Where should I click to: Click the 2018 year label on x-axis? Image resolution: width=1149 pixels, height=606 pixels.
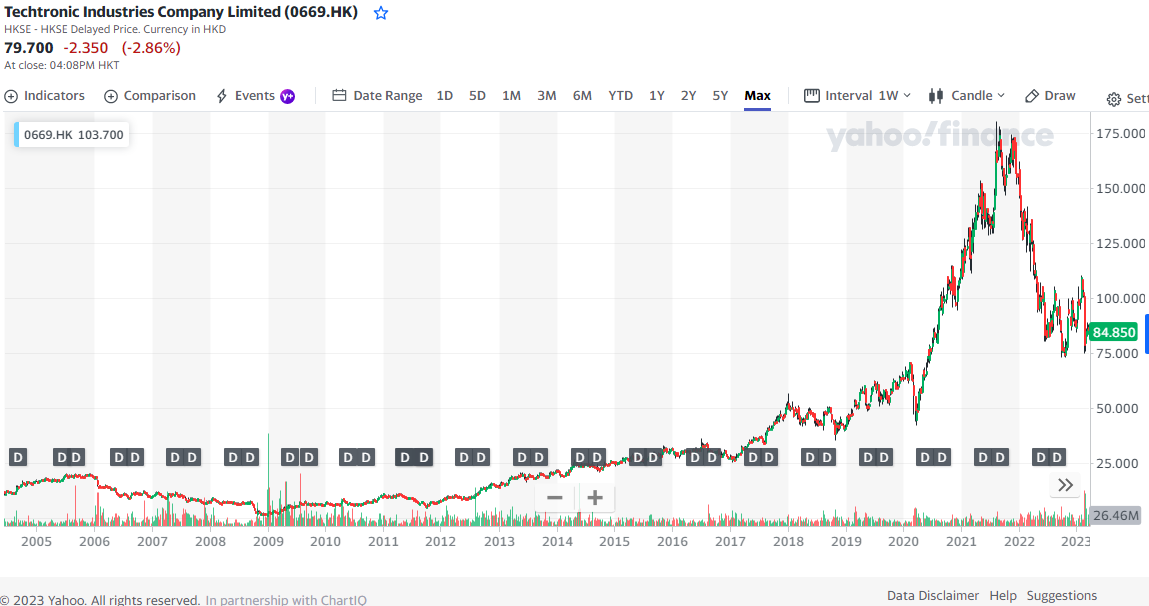[788, 542]
